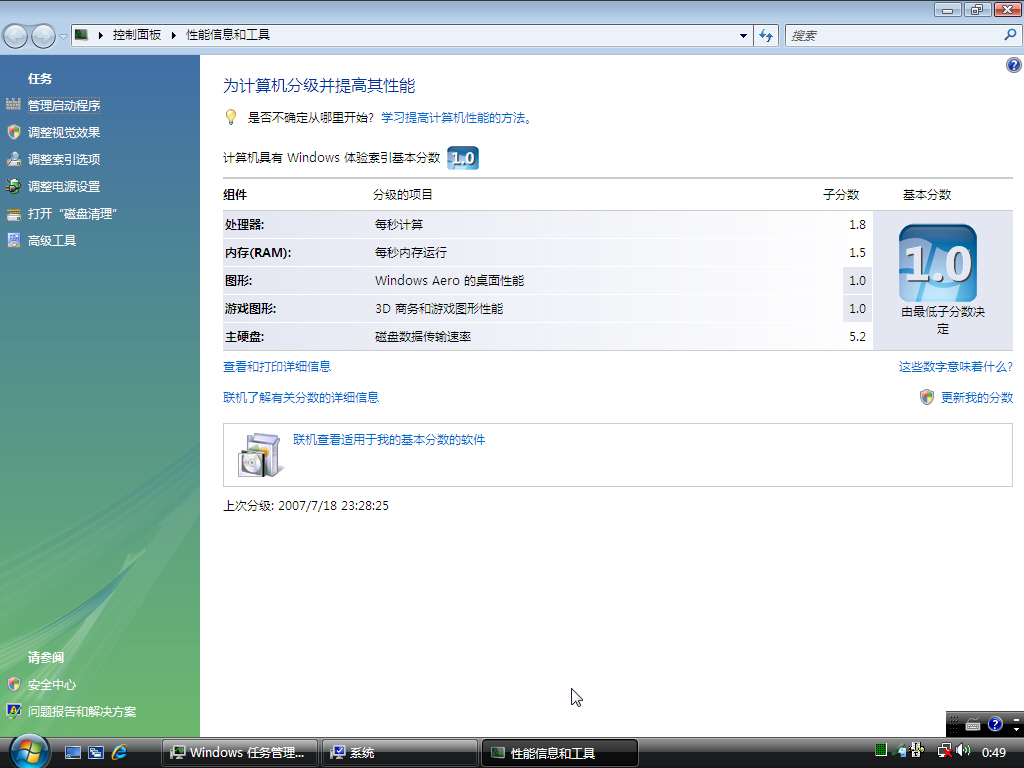Click 更新我的分数 link

point(976,397)
